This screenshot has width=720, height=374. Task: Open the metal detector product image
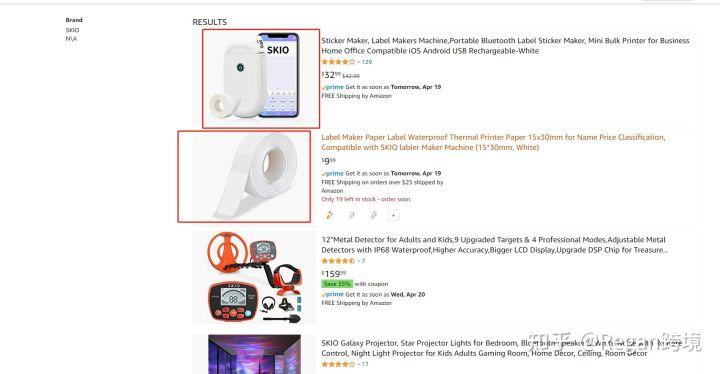tap(254, 277)
